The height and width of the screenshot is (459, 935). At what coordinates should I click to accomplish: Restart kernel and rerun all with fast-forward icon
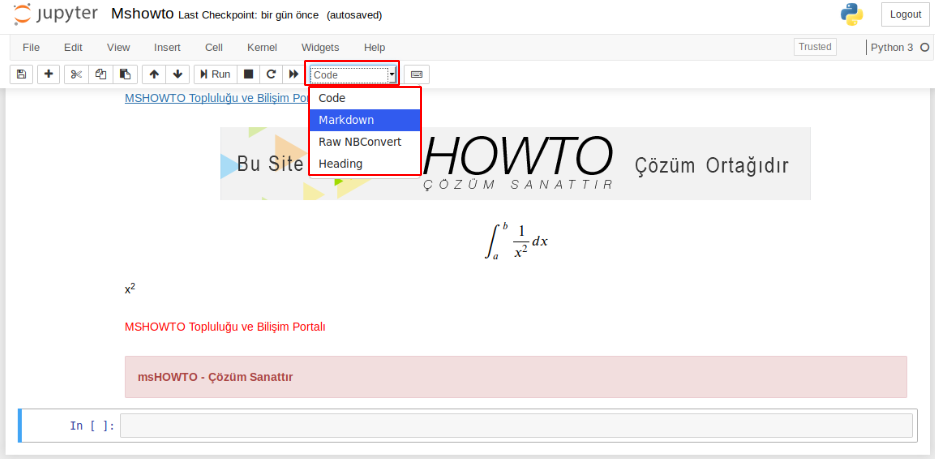(293, 75)
